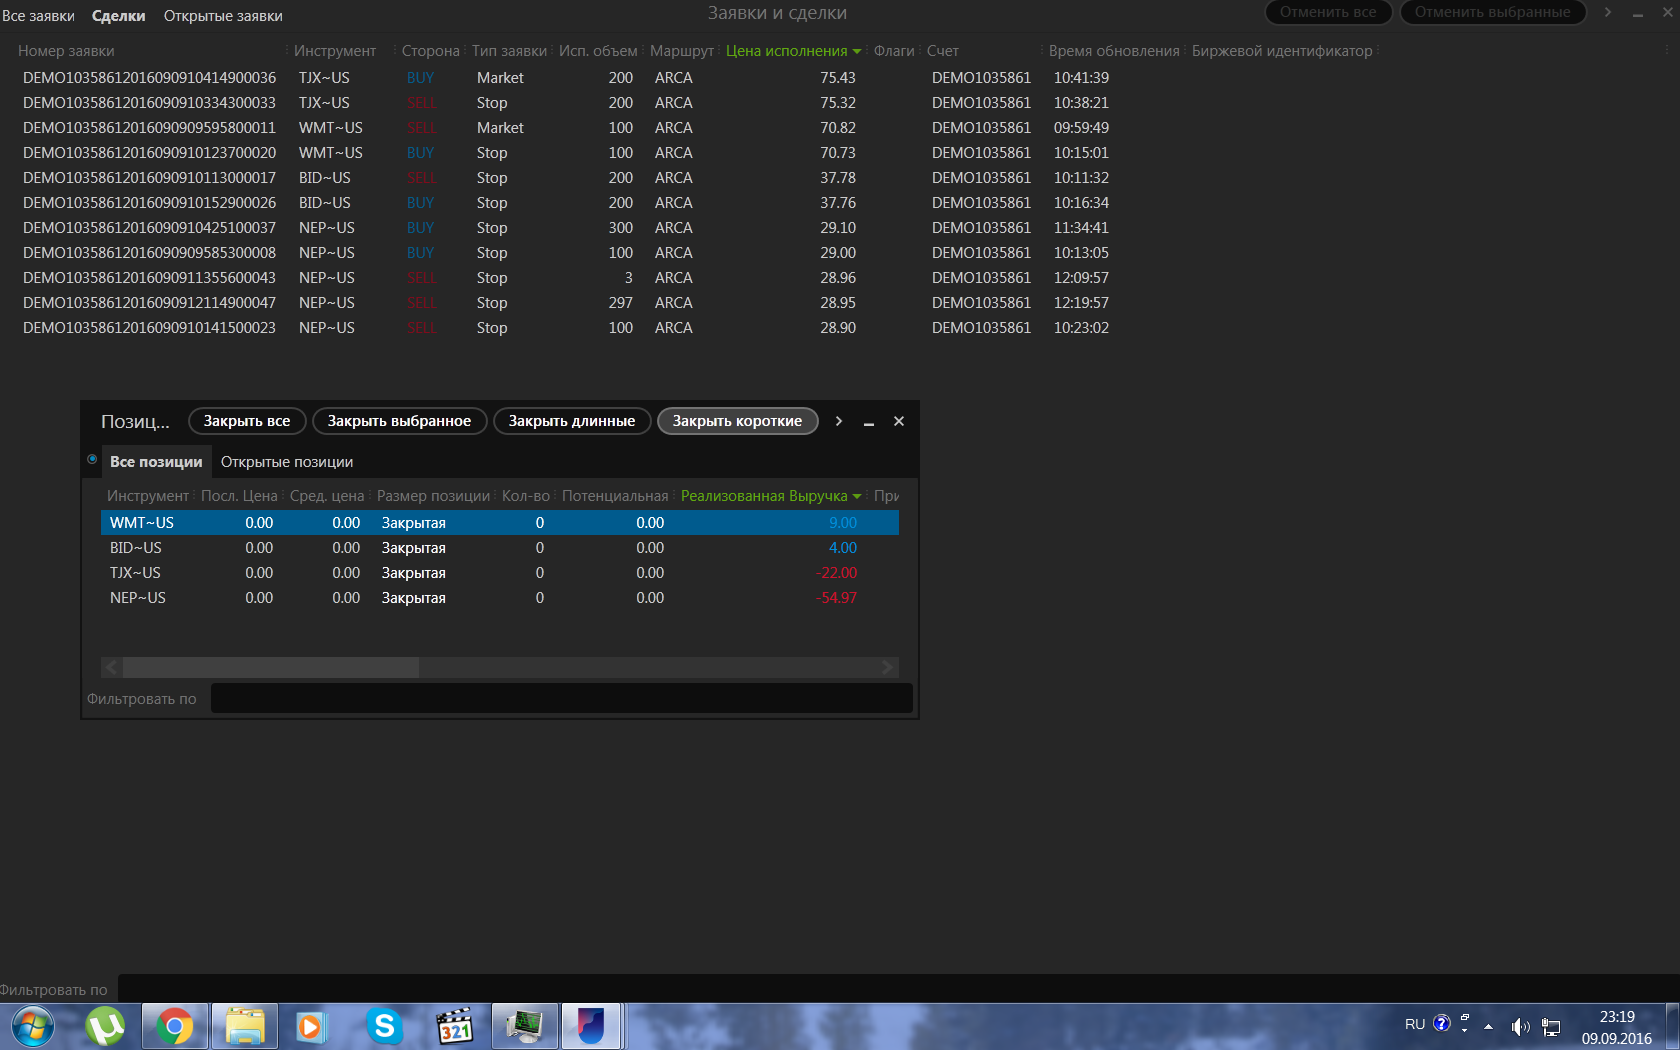Select order DEMO10358612016090912114900047
1680x1050 pixels.
pos(149,303)
